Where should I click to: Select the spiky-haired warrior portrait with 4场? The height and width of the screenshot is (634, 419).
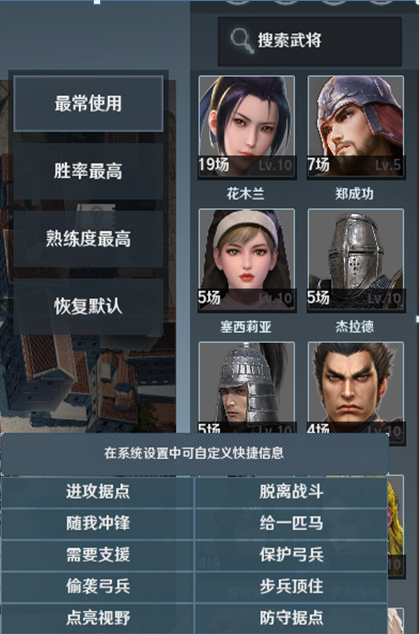pos(356,388)
